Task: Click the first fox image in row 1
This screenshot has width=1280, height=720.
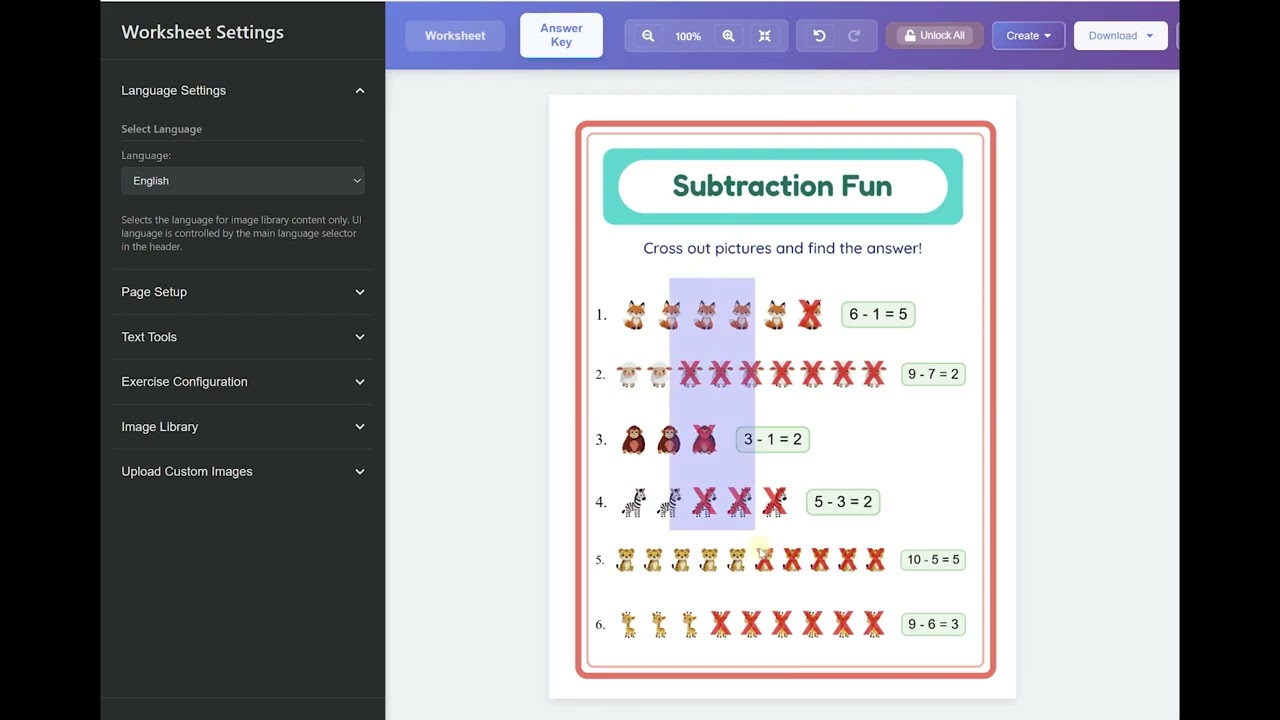Action: tap(635, 315)
